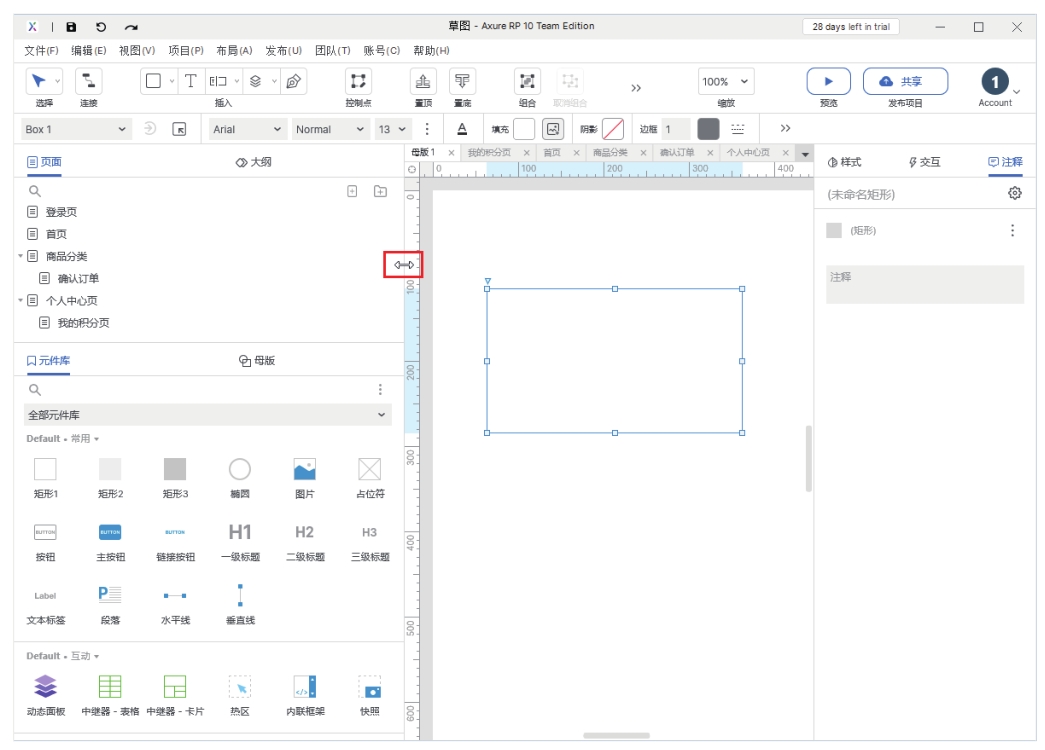
Task: Click the Send to Back (置底) icon
Action: click(462, 82)
